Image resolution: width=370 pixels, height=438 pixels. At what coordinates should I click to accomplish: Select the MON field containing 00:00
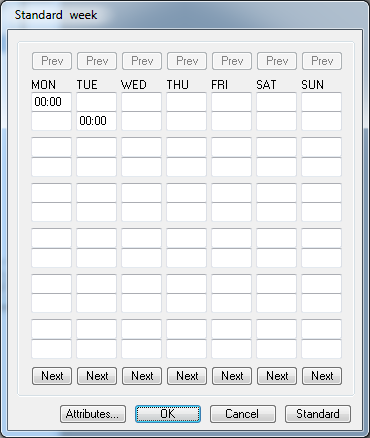pos(51,102)
